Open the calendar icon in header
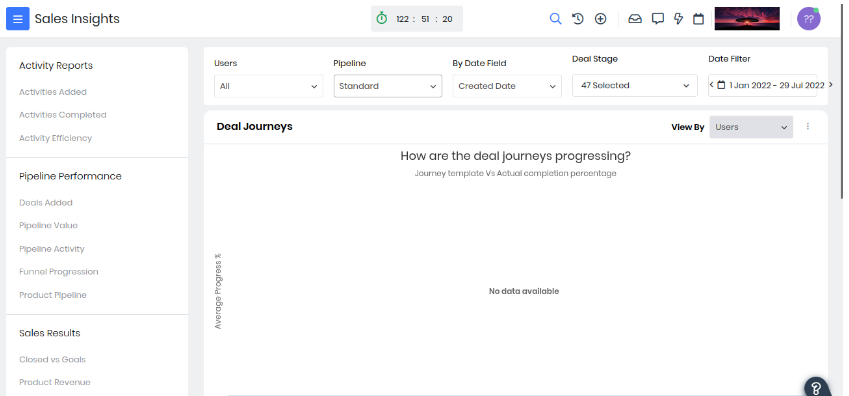The image size is (849, 396). coord(699,19)
